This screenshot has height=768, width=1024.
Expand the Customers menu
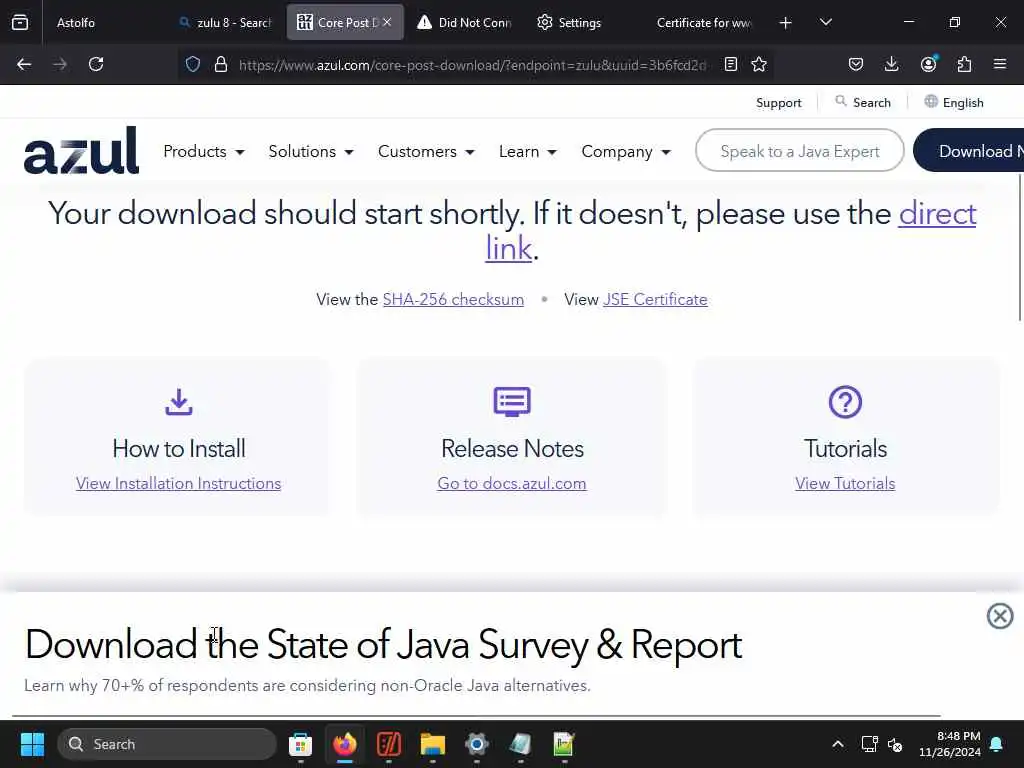coord(426,152)
